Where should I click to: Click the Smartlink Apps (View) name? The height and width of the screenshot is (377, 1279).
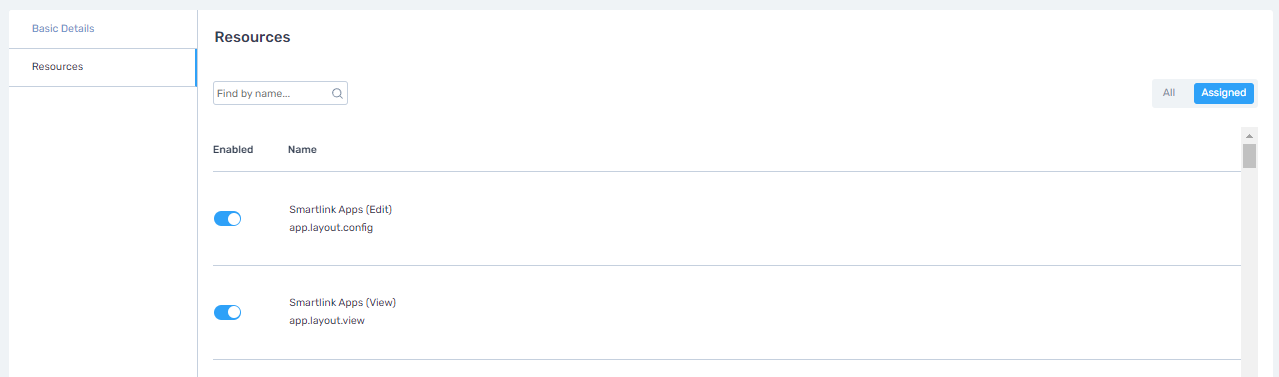point(343,303)
